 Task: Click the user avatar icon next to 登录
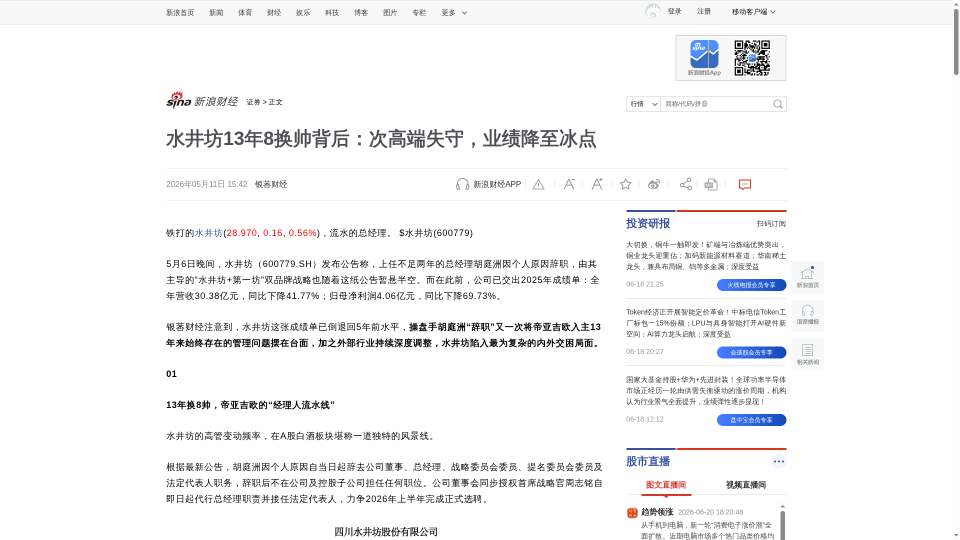[x=653, y=12]
